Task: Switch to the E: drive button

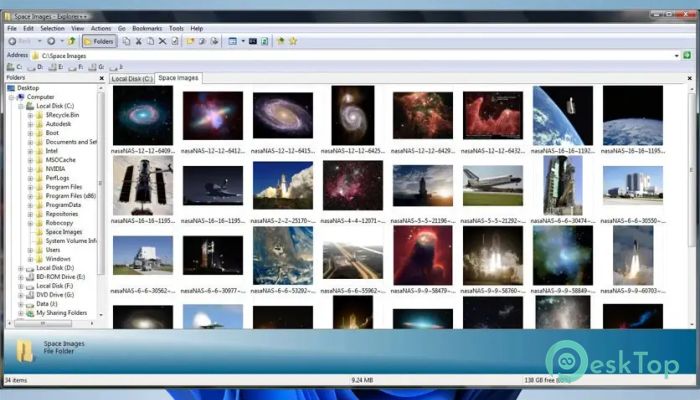Action: [x=56, y=67]
